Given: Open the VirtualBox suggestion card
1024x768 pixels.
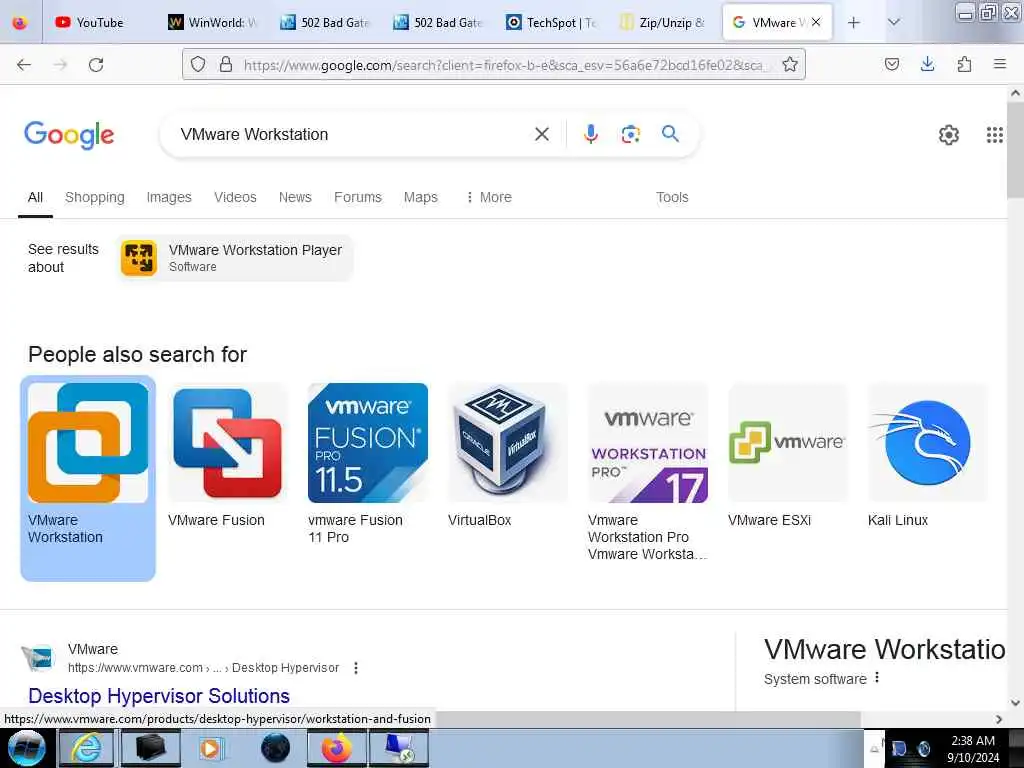Looking at the screenshot, I should [507, 457].
